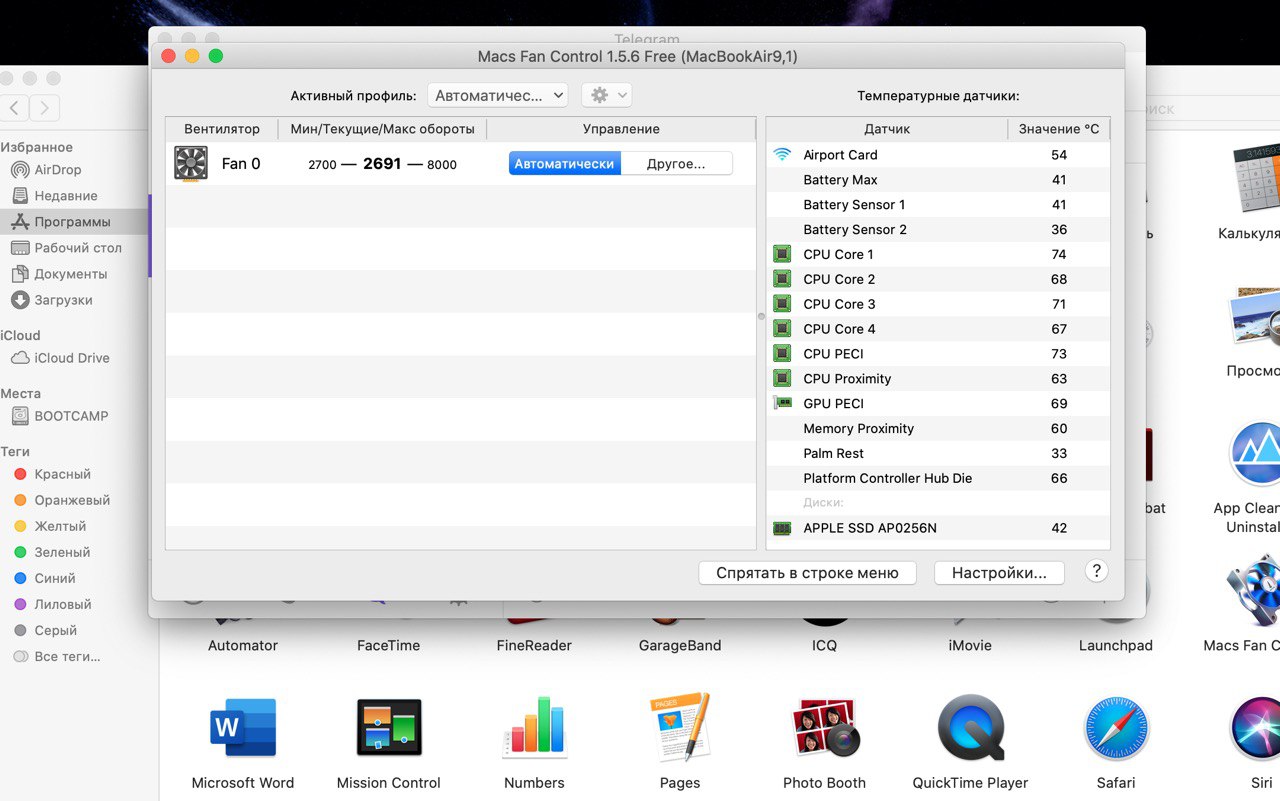Open the gear profile options dropdown
This screenshot has height=801, width=1280.
[x=606, y=95]
